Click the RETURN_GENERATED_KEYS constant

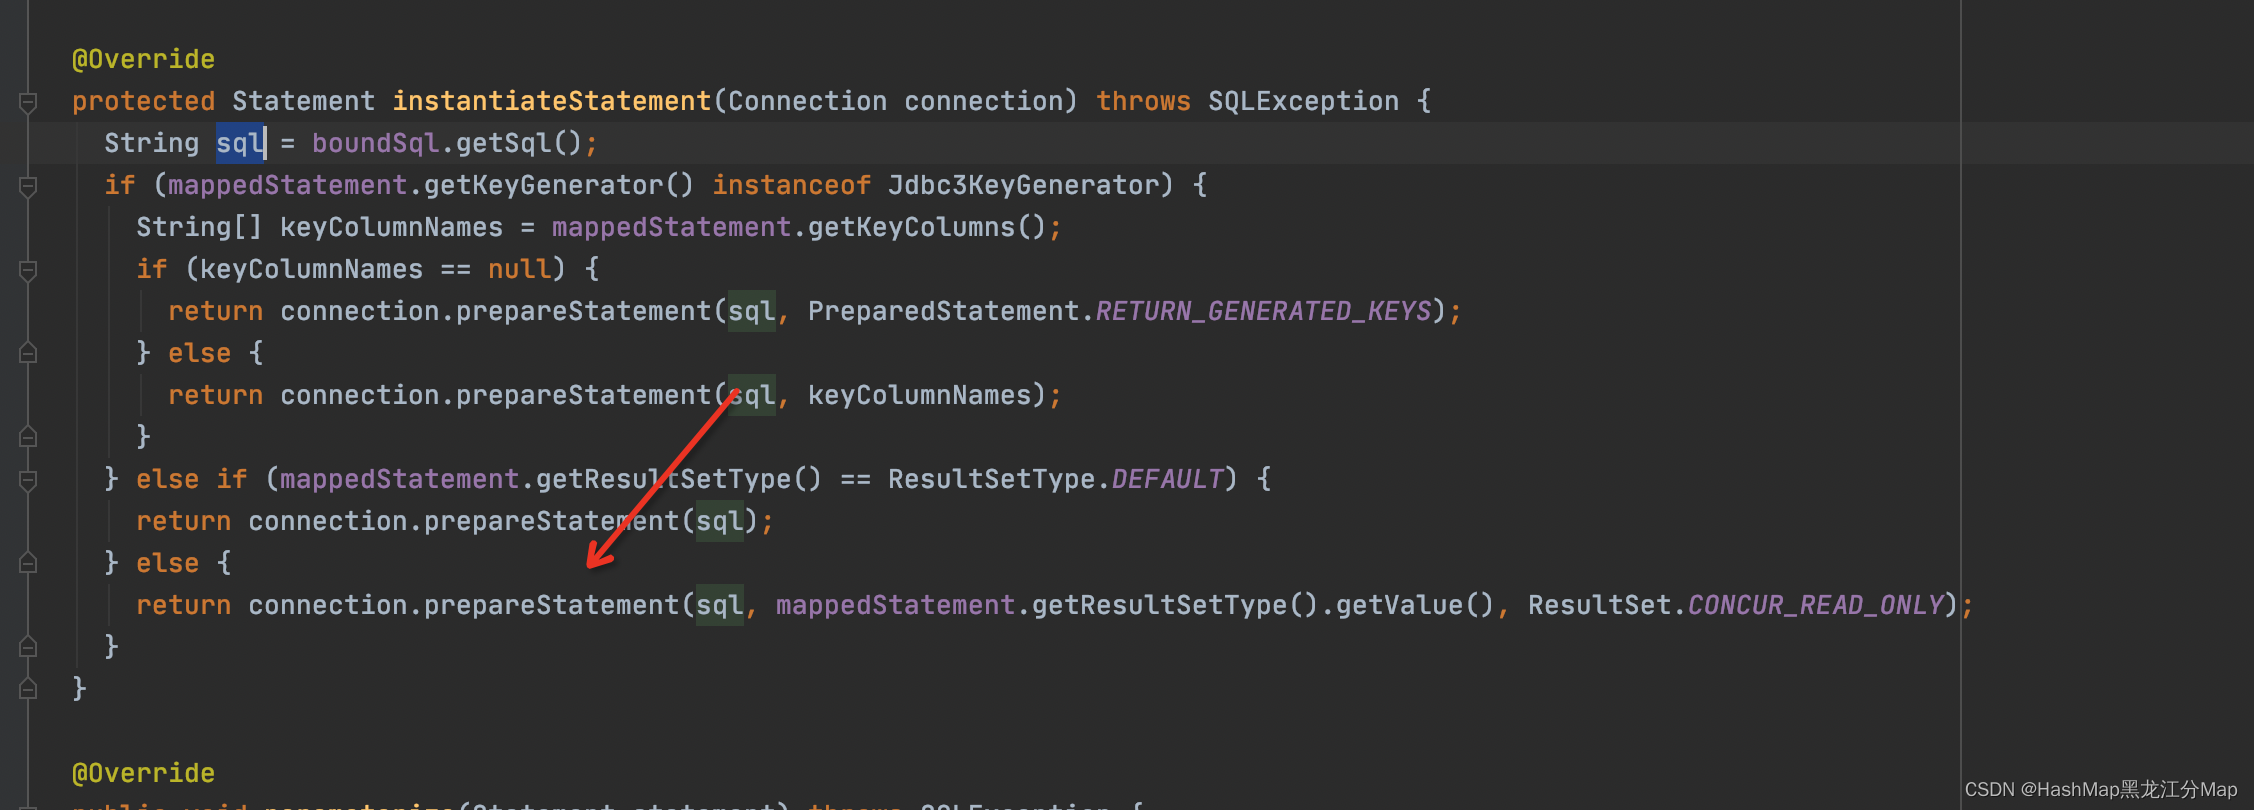click(x=1263, y=311)
